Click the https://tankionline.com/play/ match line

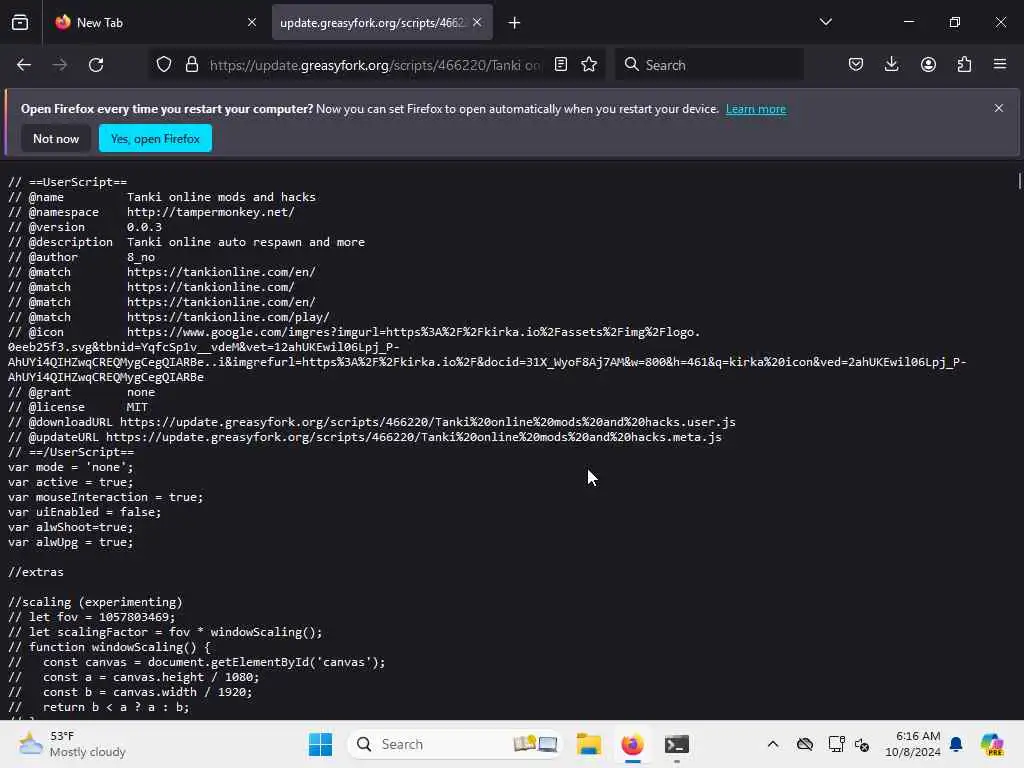tap(229, 317)
